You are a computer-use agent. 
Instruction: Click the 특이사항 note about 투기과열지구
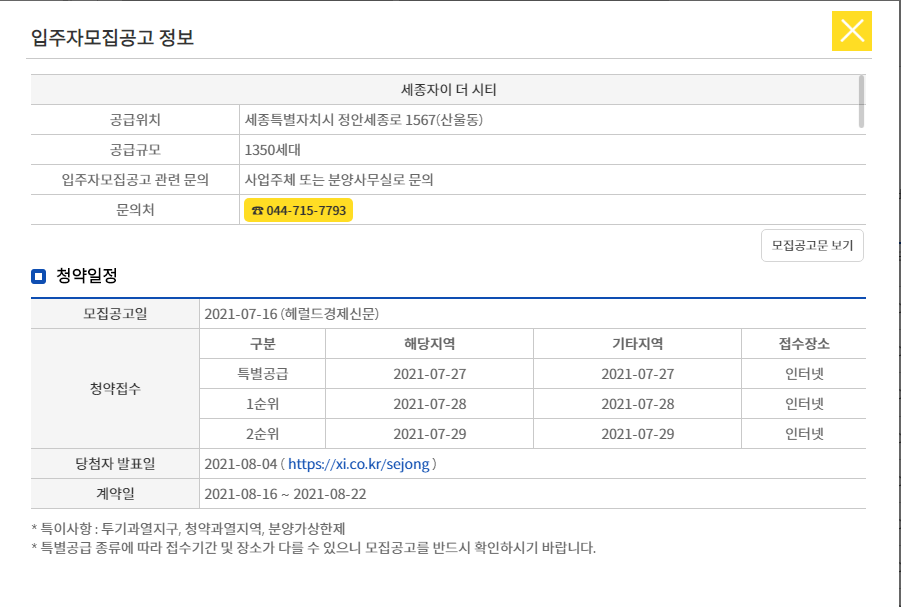pyautogui.click(x=188, y=529)
